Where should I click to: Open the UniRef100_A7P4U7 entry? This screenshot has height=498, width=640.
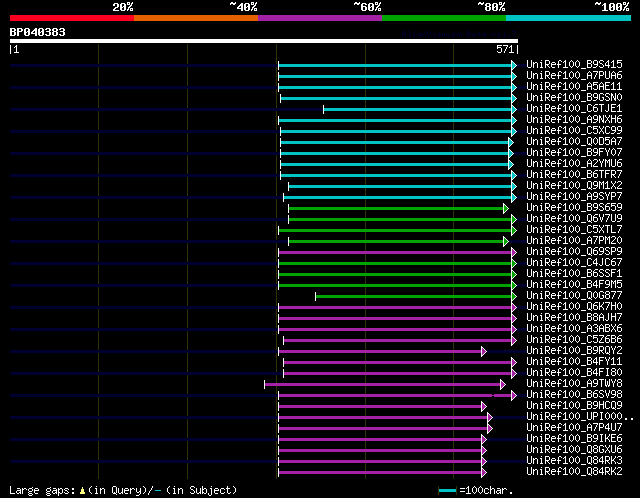tap(574, 428)
